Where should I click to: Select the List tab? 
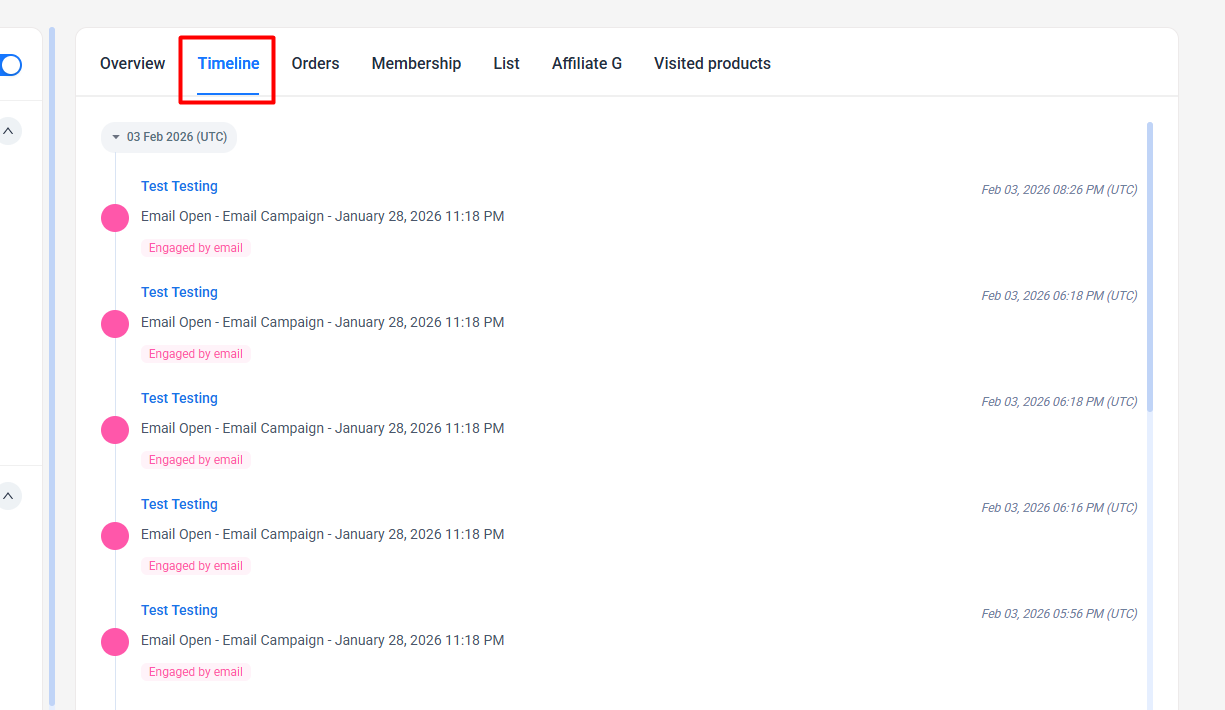[x=506, y=64]
